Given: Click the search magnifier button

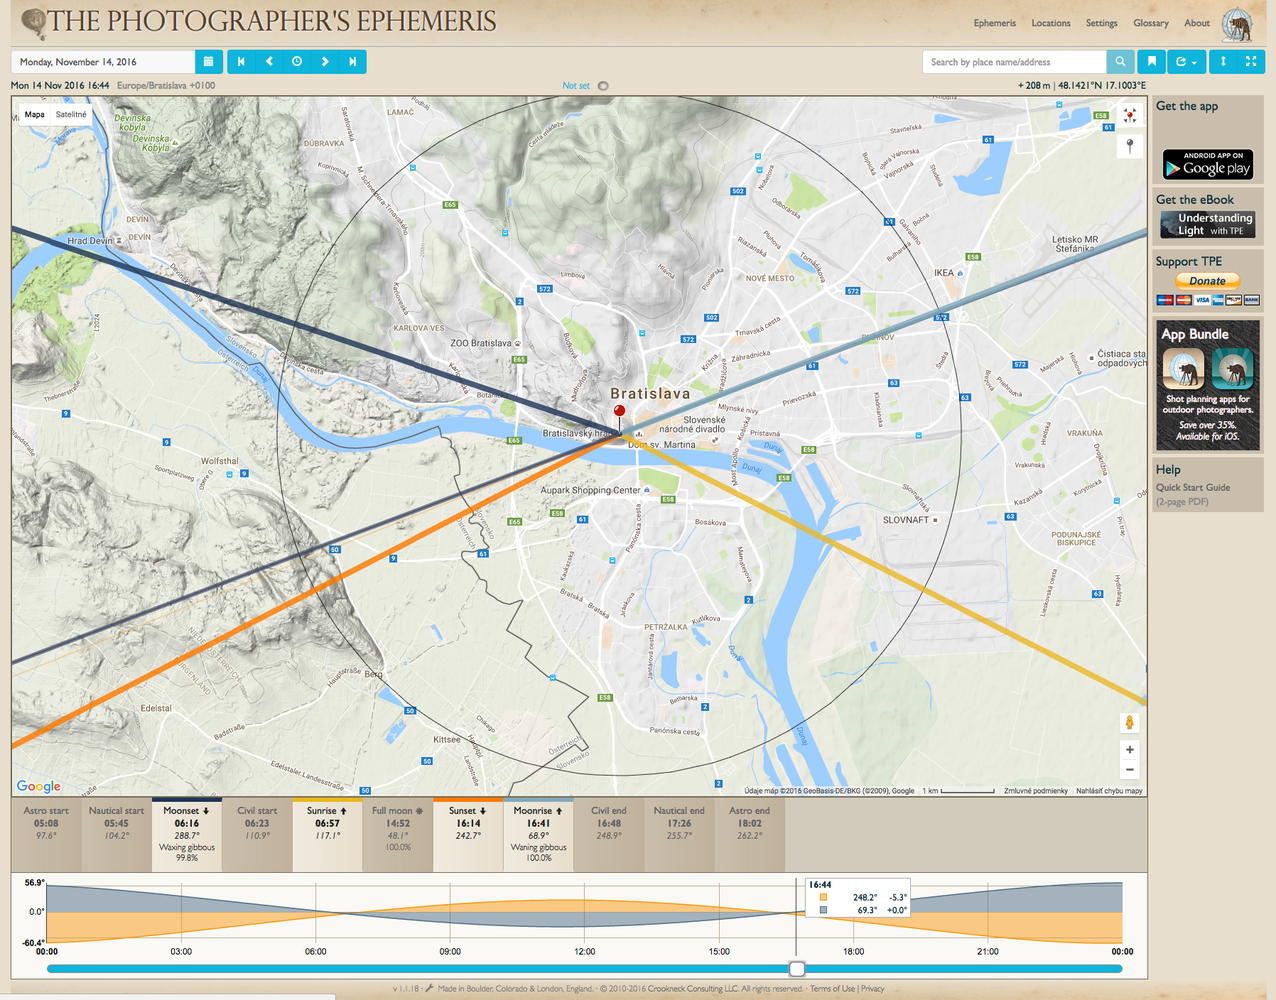Looking at the screenshot, I should pyautogui.click(x=1120, y=62).
